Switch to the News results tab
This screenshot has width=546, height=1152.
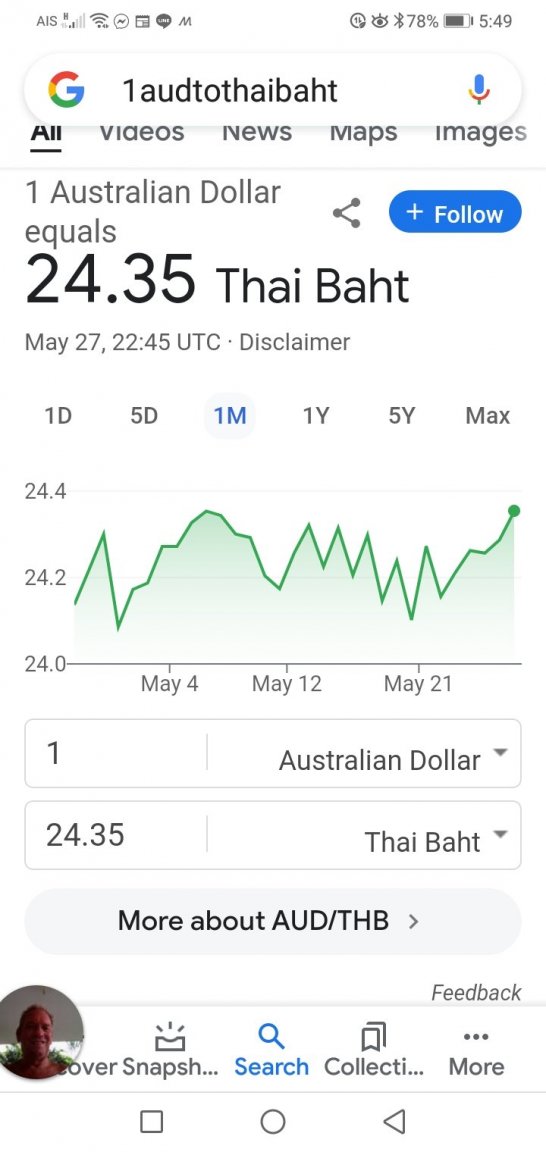(x=256, y=132)
